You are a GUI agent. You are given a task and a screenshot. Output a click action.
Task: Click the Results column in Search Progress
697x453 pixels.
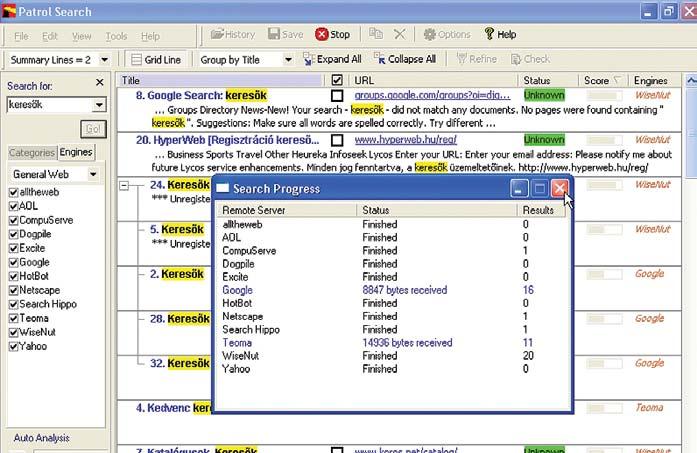541,210
